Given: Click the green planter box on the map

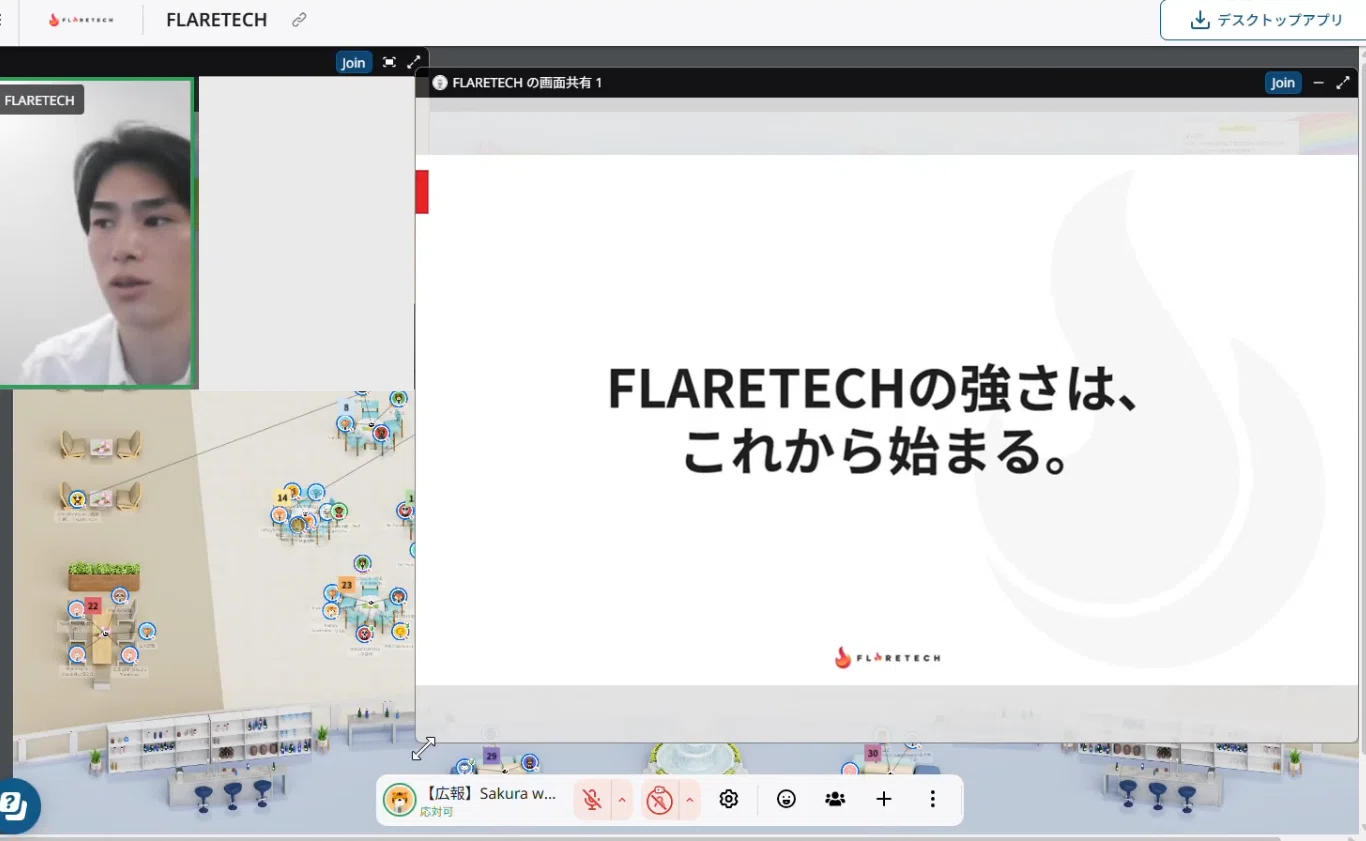Looking at the screenshot, I should (x=104, y=576).
